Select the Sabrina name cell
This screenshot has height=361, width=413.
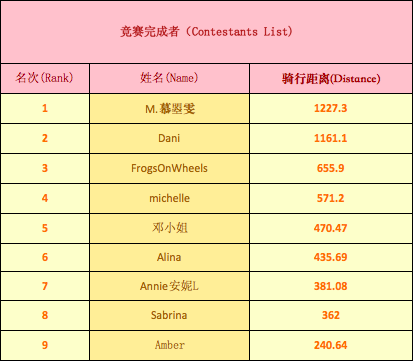click(x=169, y=315)
